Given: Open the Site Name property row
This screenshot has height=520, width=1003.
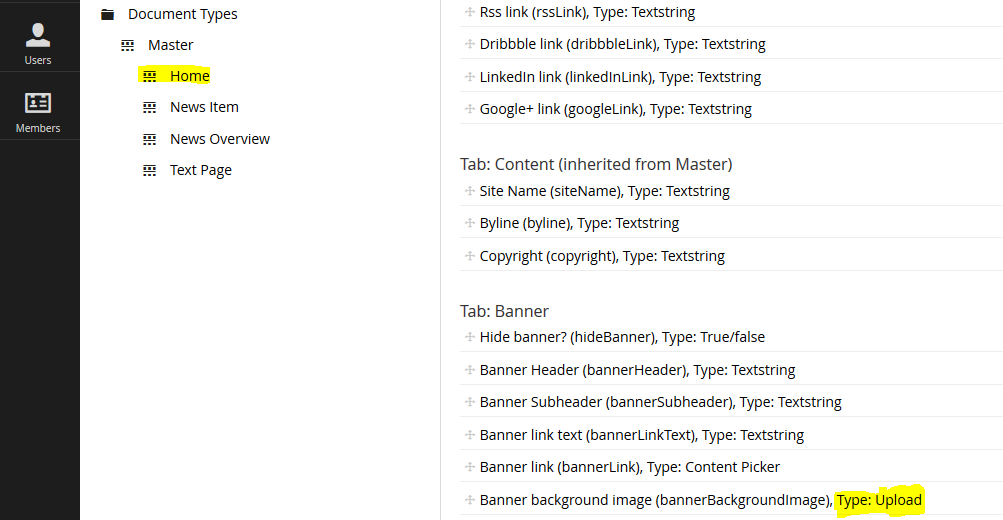Looking at the screenshot, I should coord(731,191).
